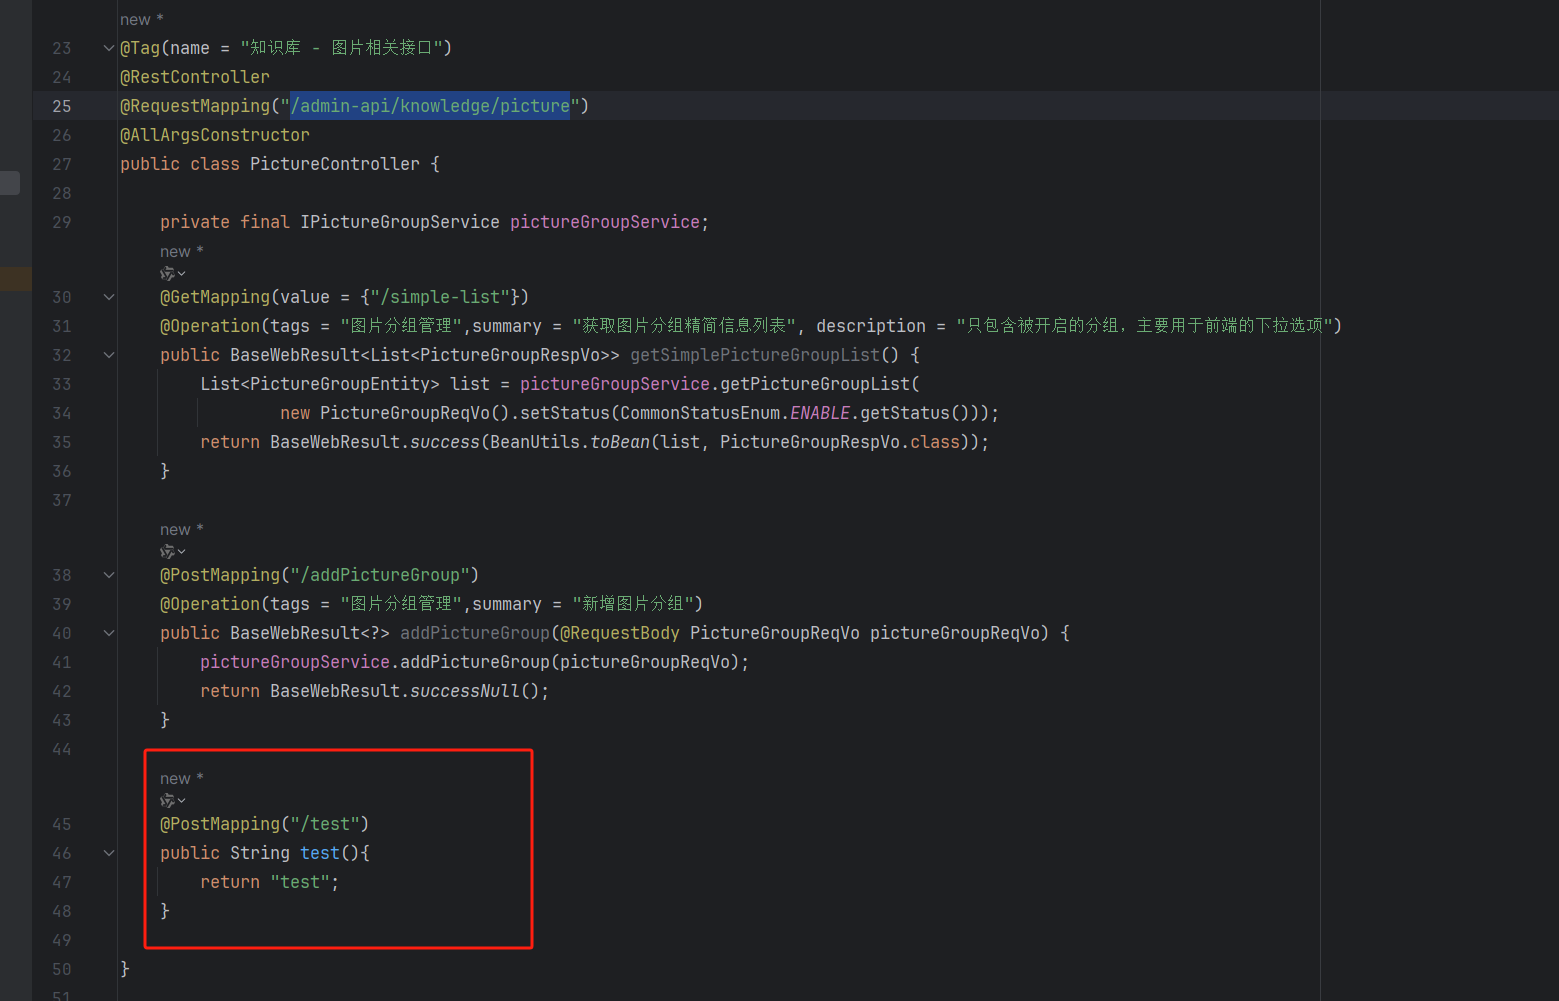
Task: Open "new *" hint above addPictureGroup method
Action: (181, 530)
